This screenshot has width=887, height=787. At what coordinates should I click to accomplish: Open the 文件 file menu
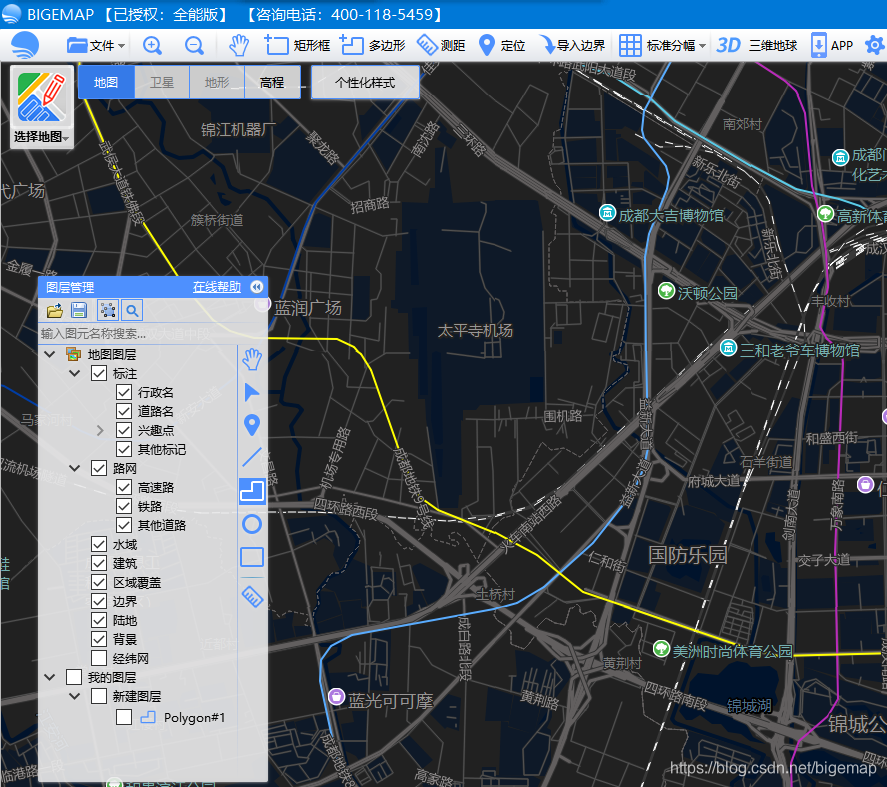(x=96, y=45)
